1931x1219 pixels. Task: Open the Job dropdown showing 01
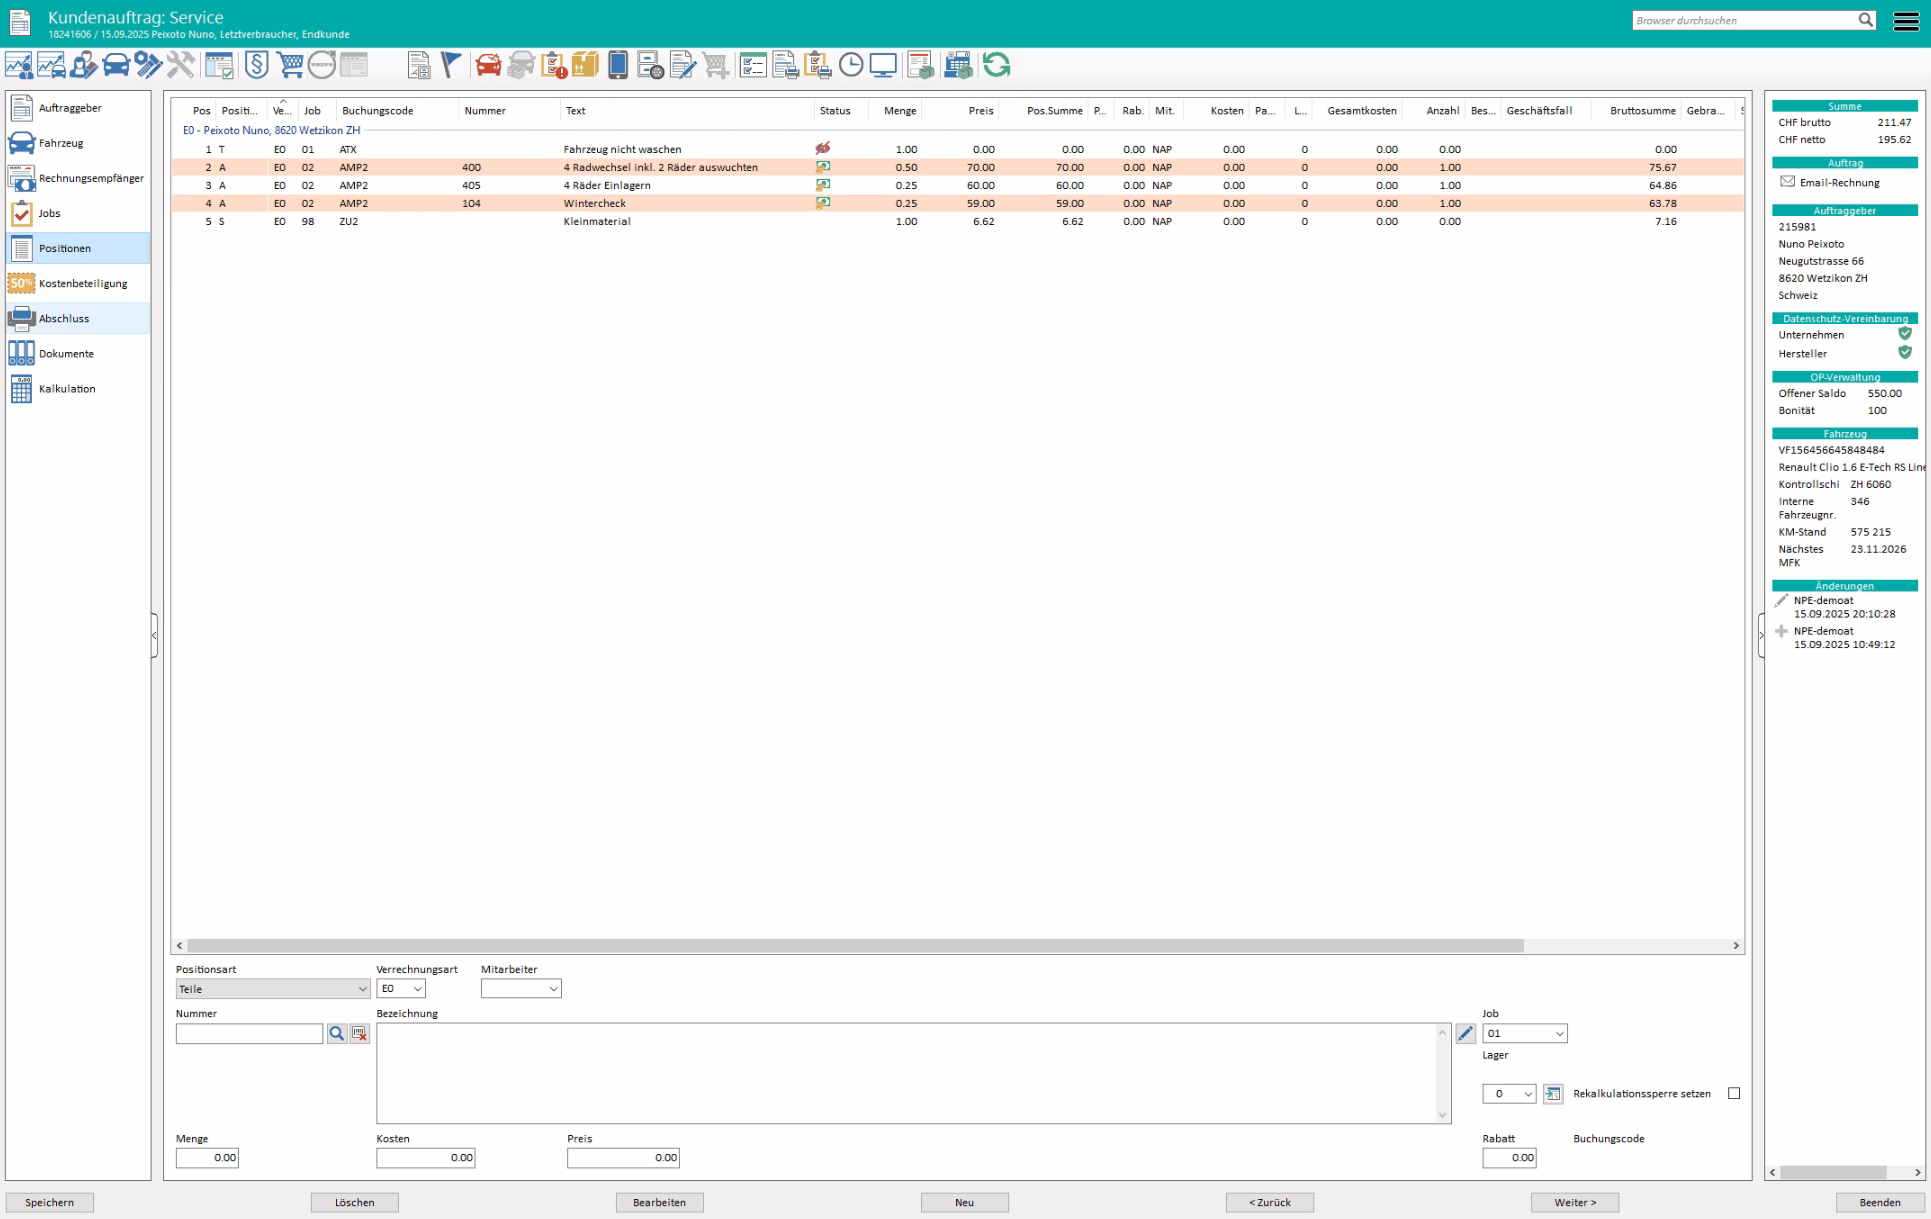point(1524,1034)
